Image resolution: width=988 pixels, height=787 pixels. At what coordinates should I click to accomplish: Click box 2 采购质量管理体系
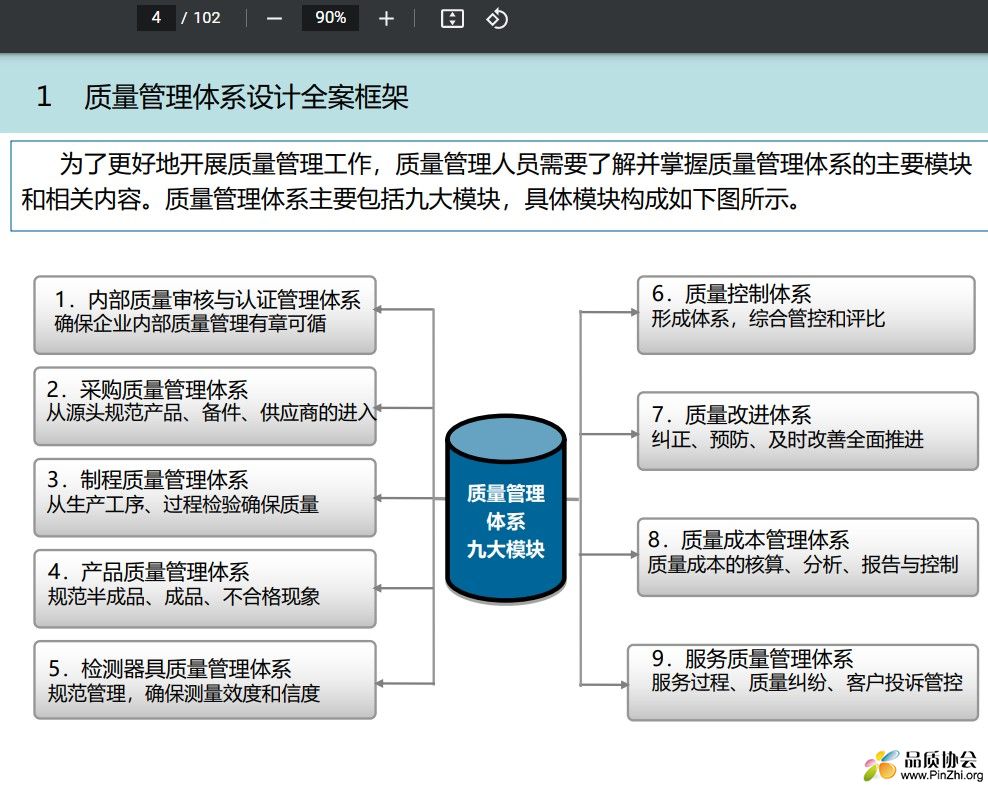click(205, 406)
